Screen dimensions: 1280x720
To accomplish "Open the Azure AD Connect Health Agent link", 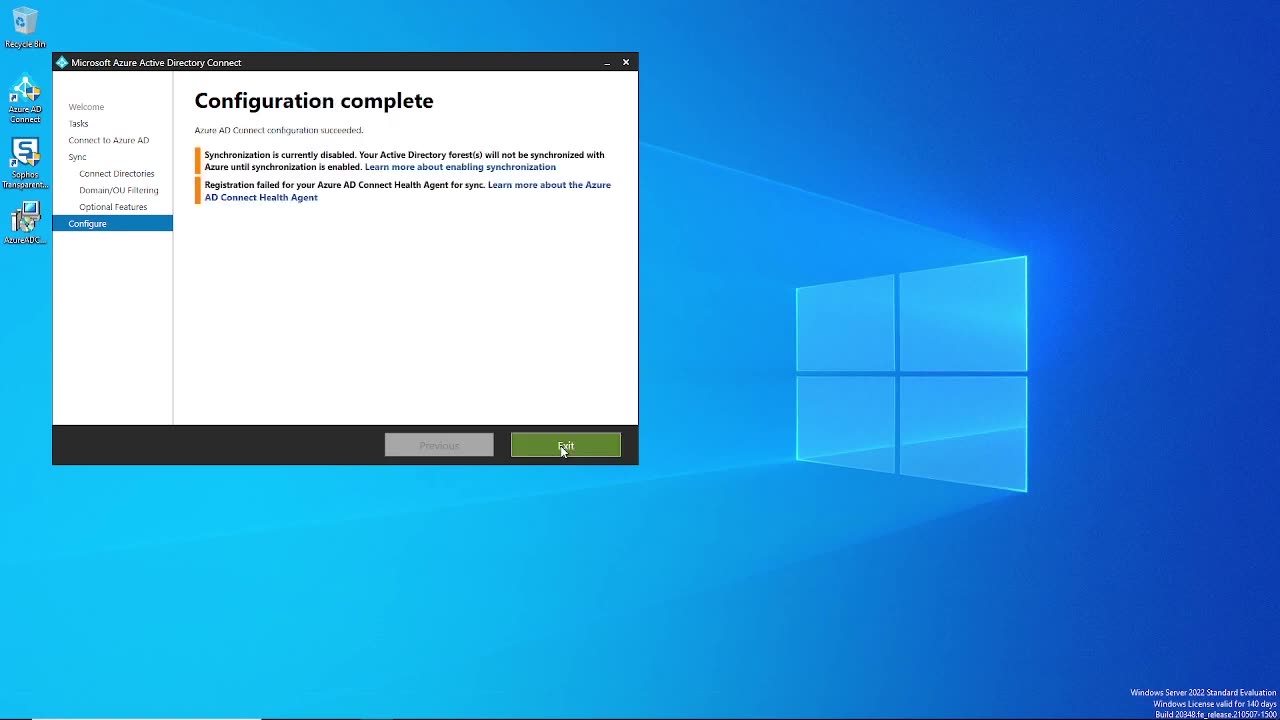I will coord(408,191).
